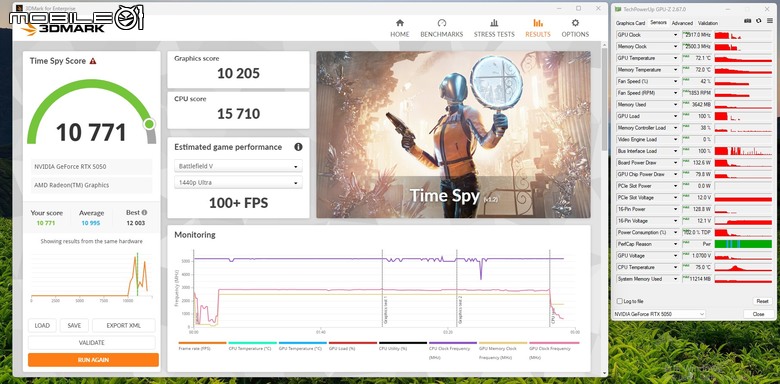Tick the Log to file checkbox
This screenshot has height=384, width=780.
point(619,301)
